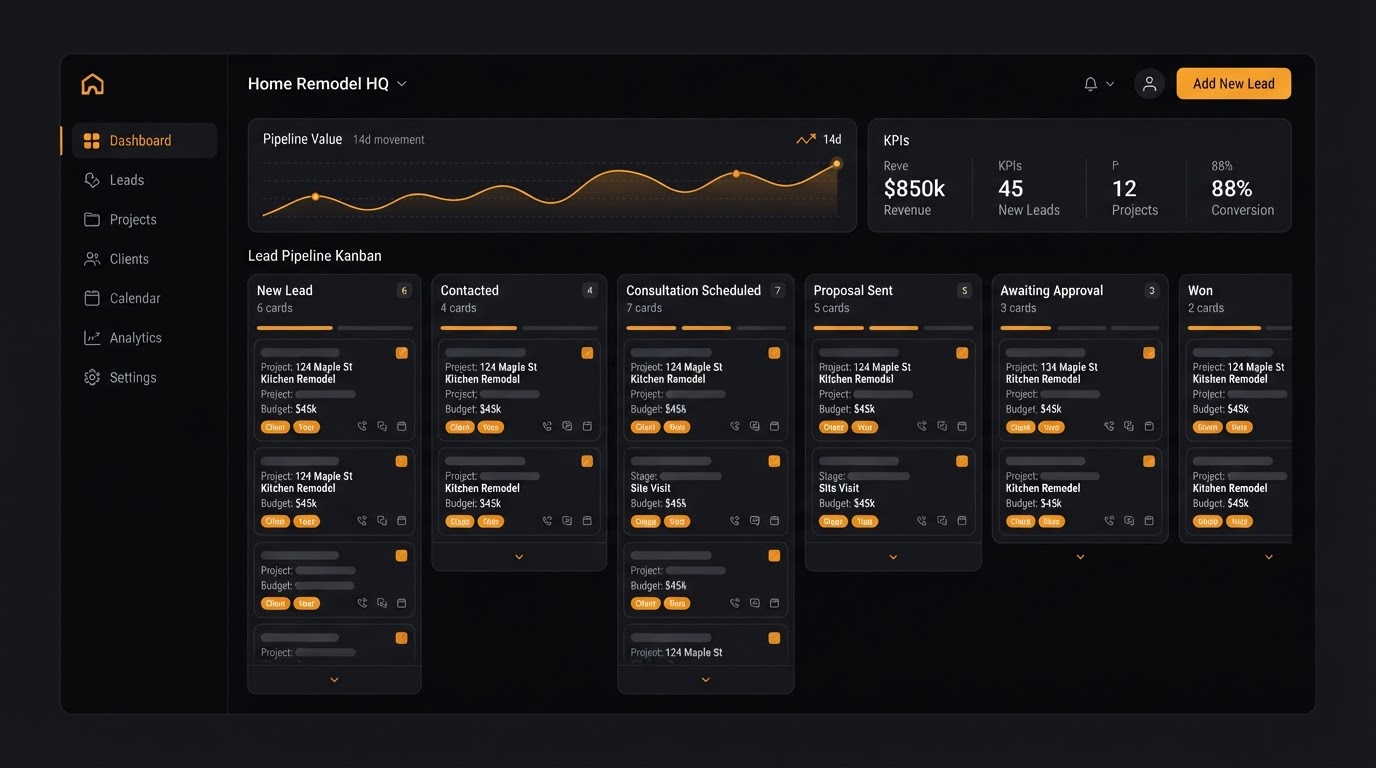Click the phone icon on first Proposal Sent card
Image resolution: width=1376 pixels, height=768 pixels.
click(x=922, y=426)
